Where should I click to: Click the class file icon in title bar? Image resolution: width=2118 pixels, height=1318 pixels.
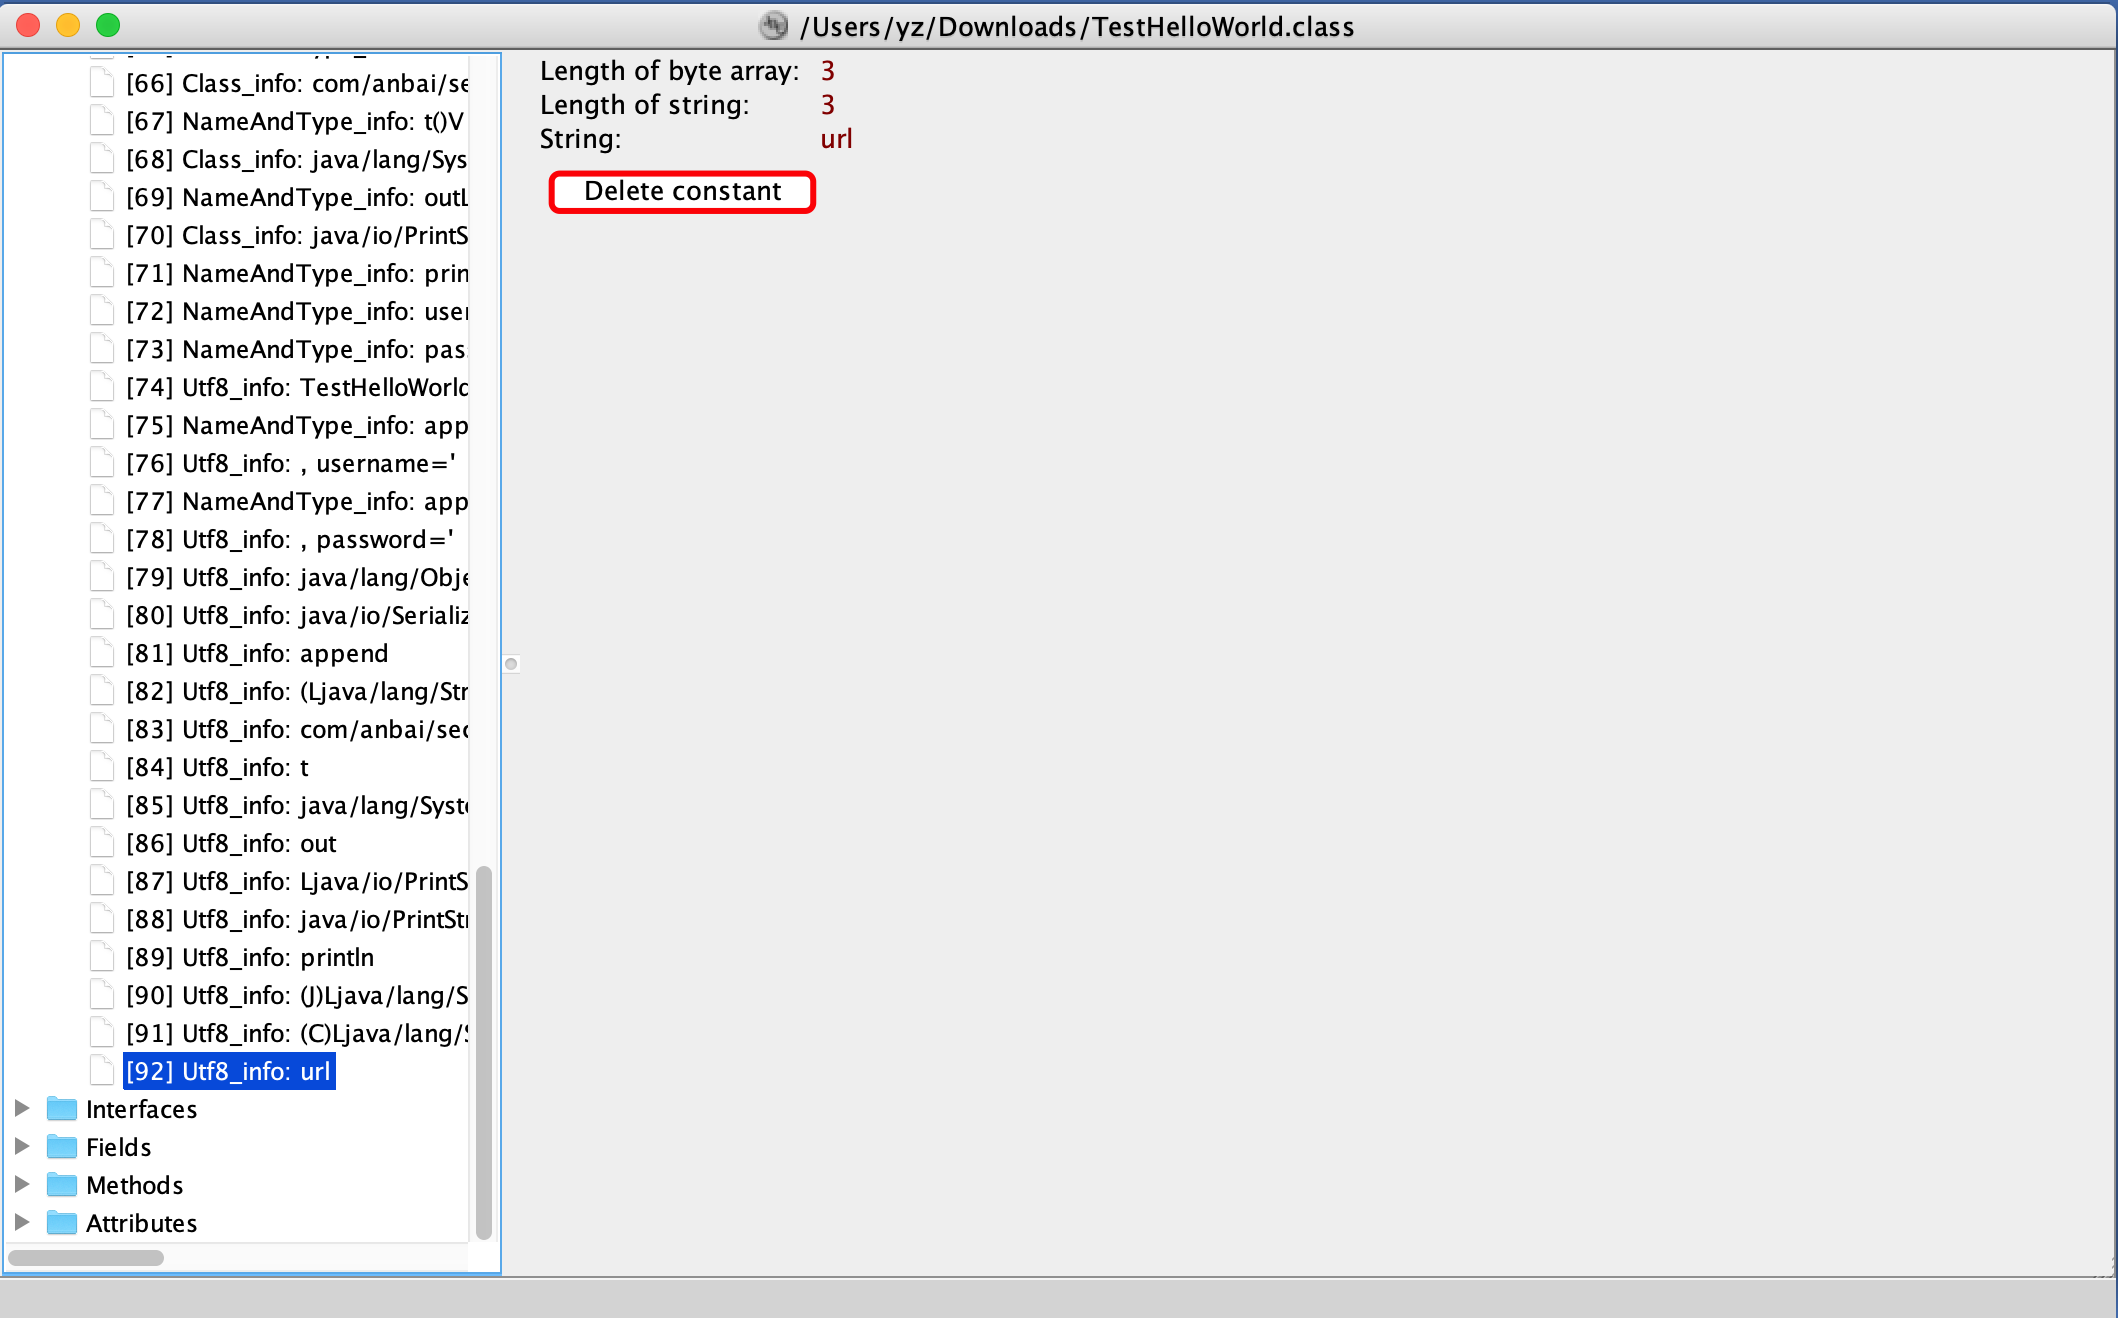coord(774,26)
